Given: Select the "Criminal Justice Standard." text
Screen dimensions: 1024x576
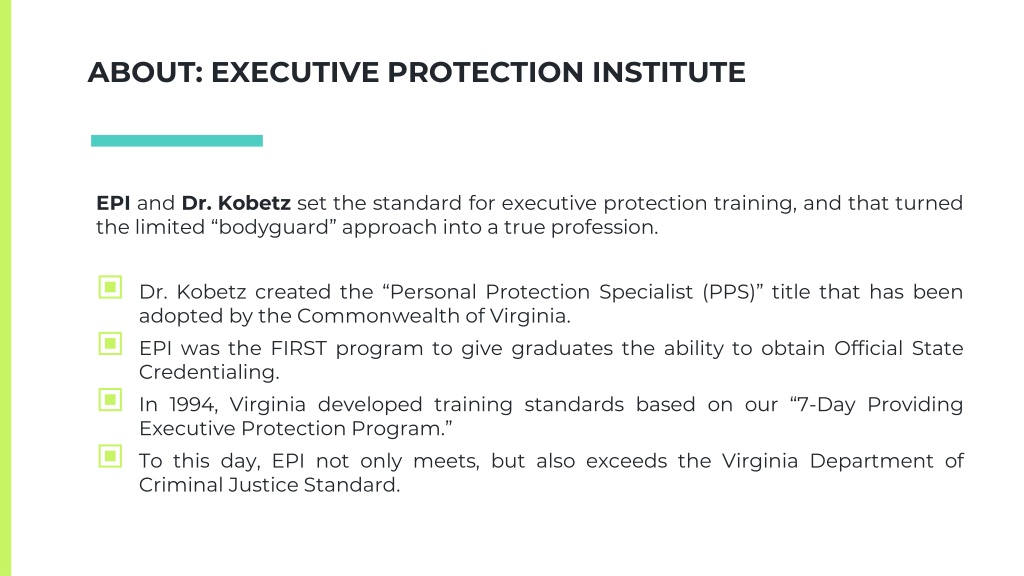Looking at the screenshot, I should click(x=269, y=485).
